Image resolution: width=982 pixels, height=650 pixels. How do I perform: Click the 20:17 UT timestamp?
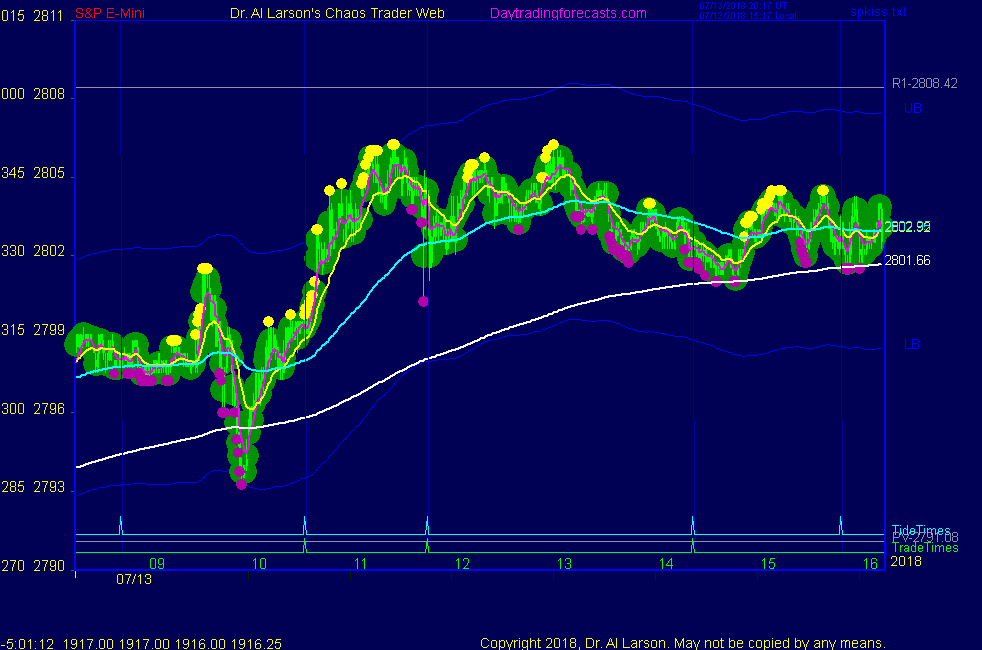point(743,6)
